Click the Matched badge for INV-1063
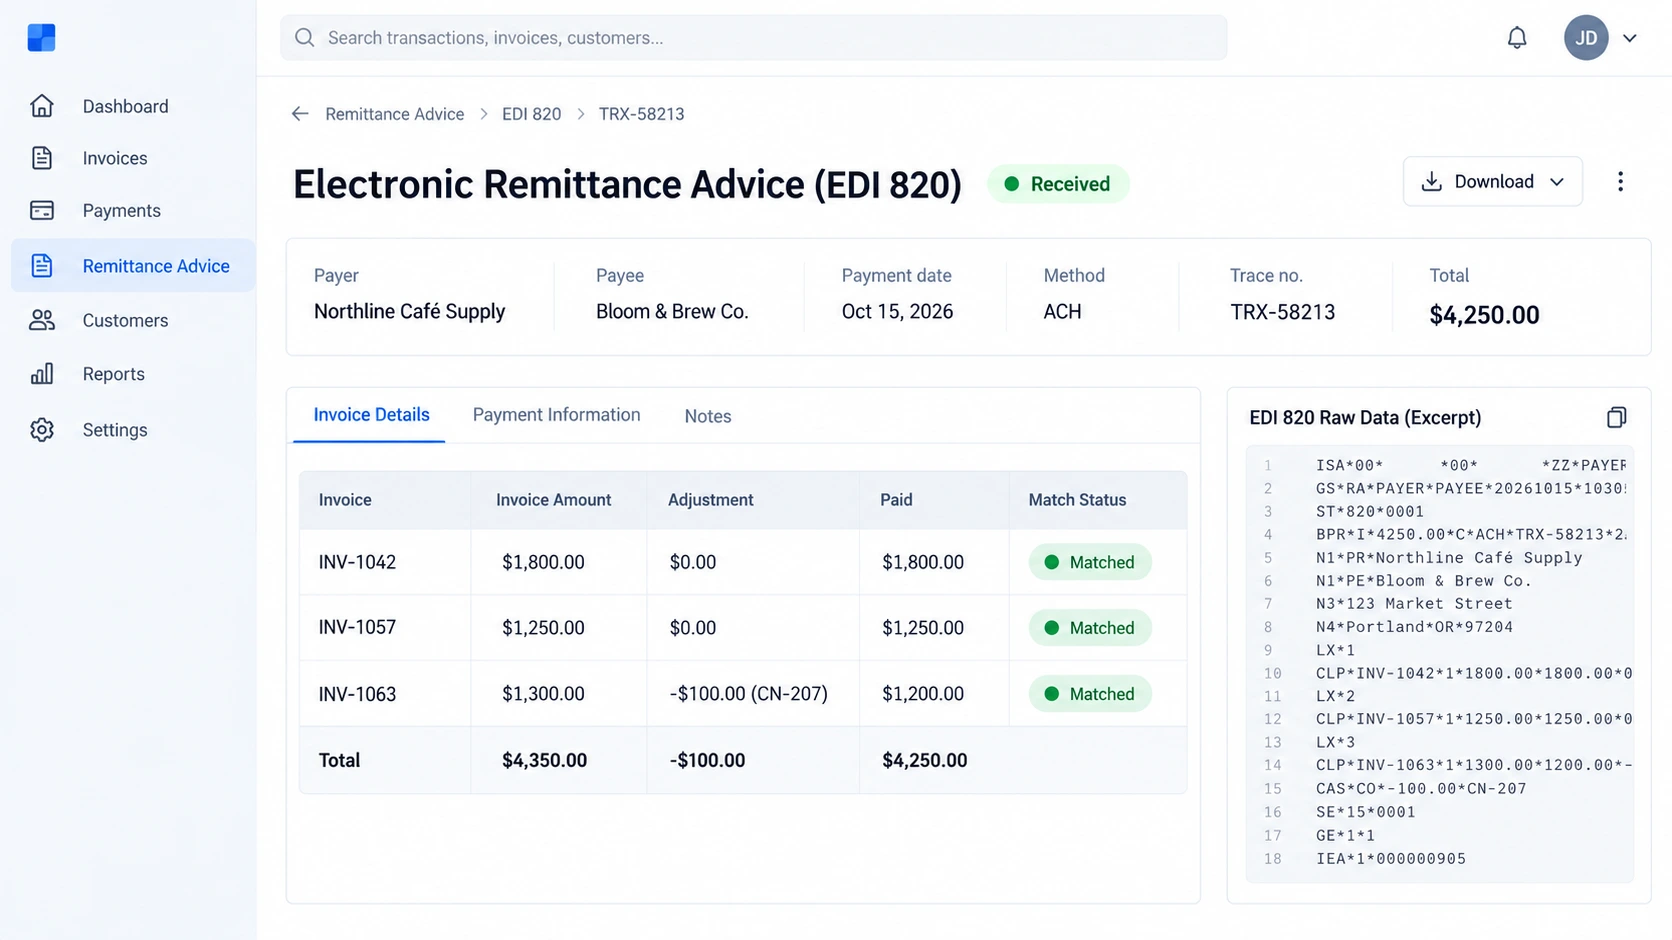The image size is (1672, 940). click(x=1090, y=694)
